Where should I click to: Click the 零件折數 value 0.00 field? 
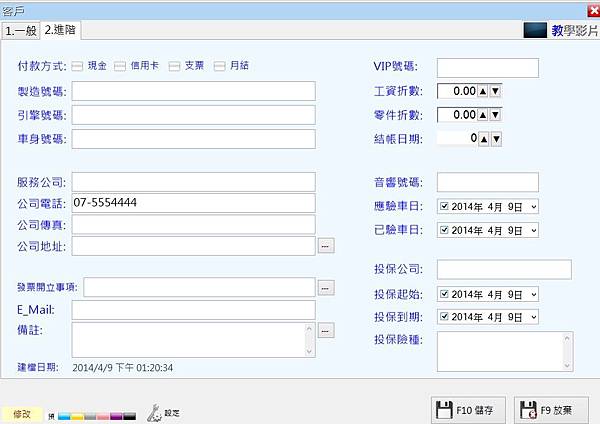click(x=458, y=115)
